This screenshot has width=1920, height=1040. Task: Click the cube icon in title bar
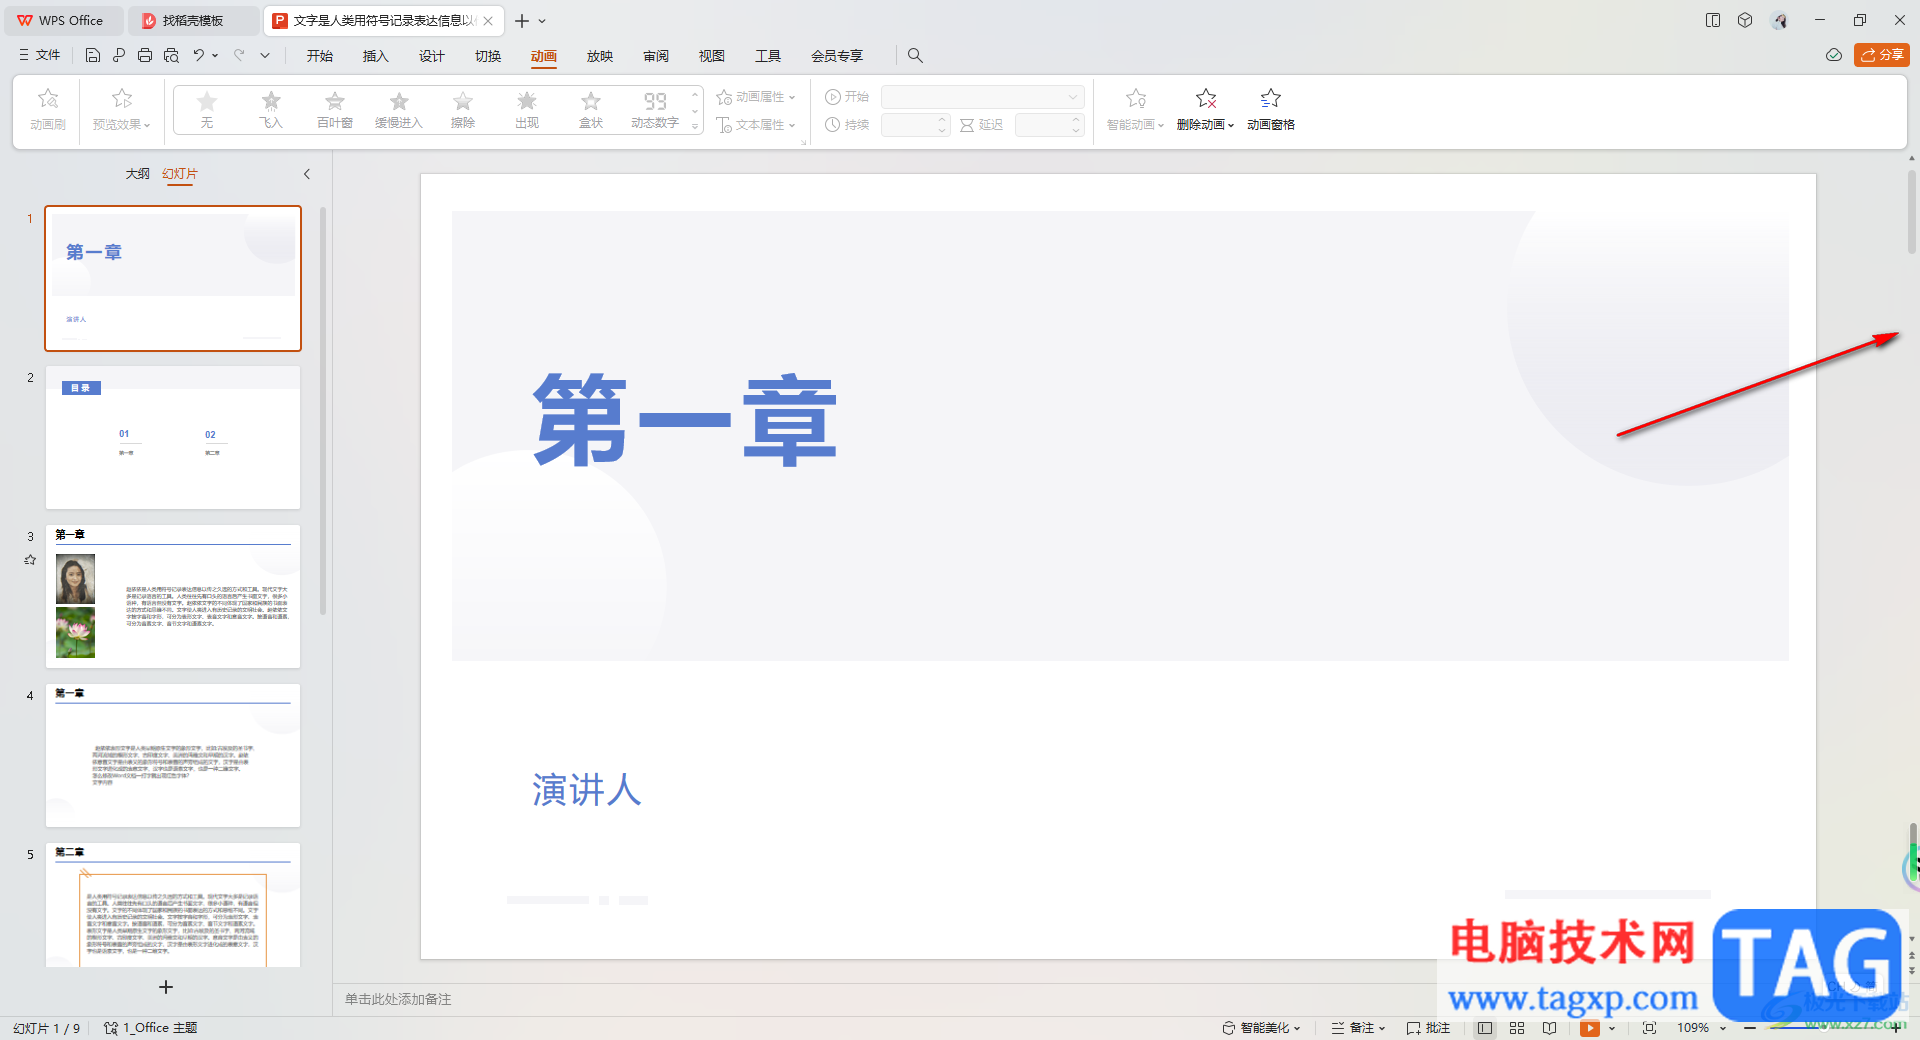(1745, 20)
